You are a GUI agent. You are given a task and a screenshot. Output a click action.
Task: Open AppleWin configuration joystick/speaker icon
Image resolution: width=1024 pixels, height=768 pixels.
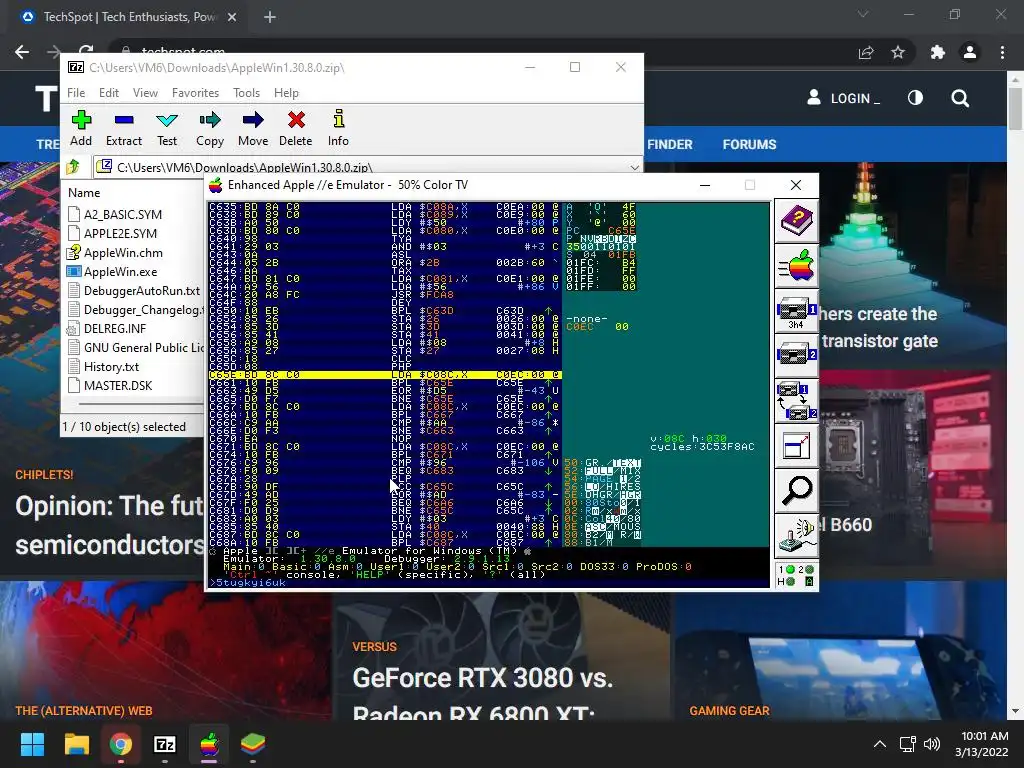(796, 536)
